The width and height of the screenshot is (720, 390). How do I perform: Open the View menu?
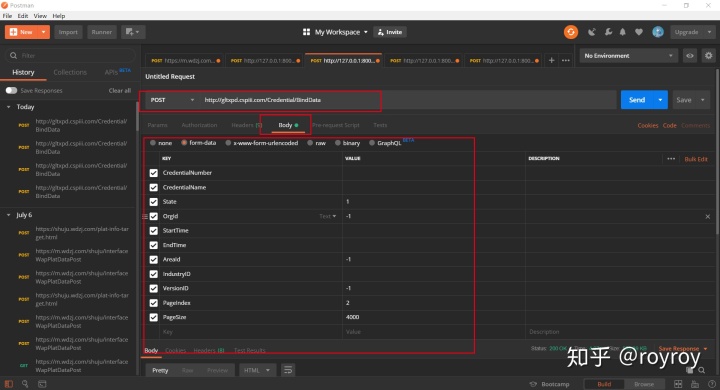[x=40, y=16]
